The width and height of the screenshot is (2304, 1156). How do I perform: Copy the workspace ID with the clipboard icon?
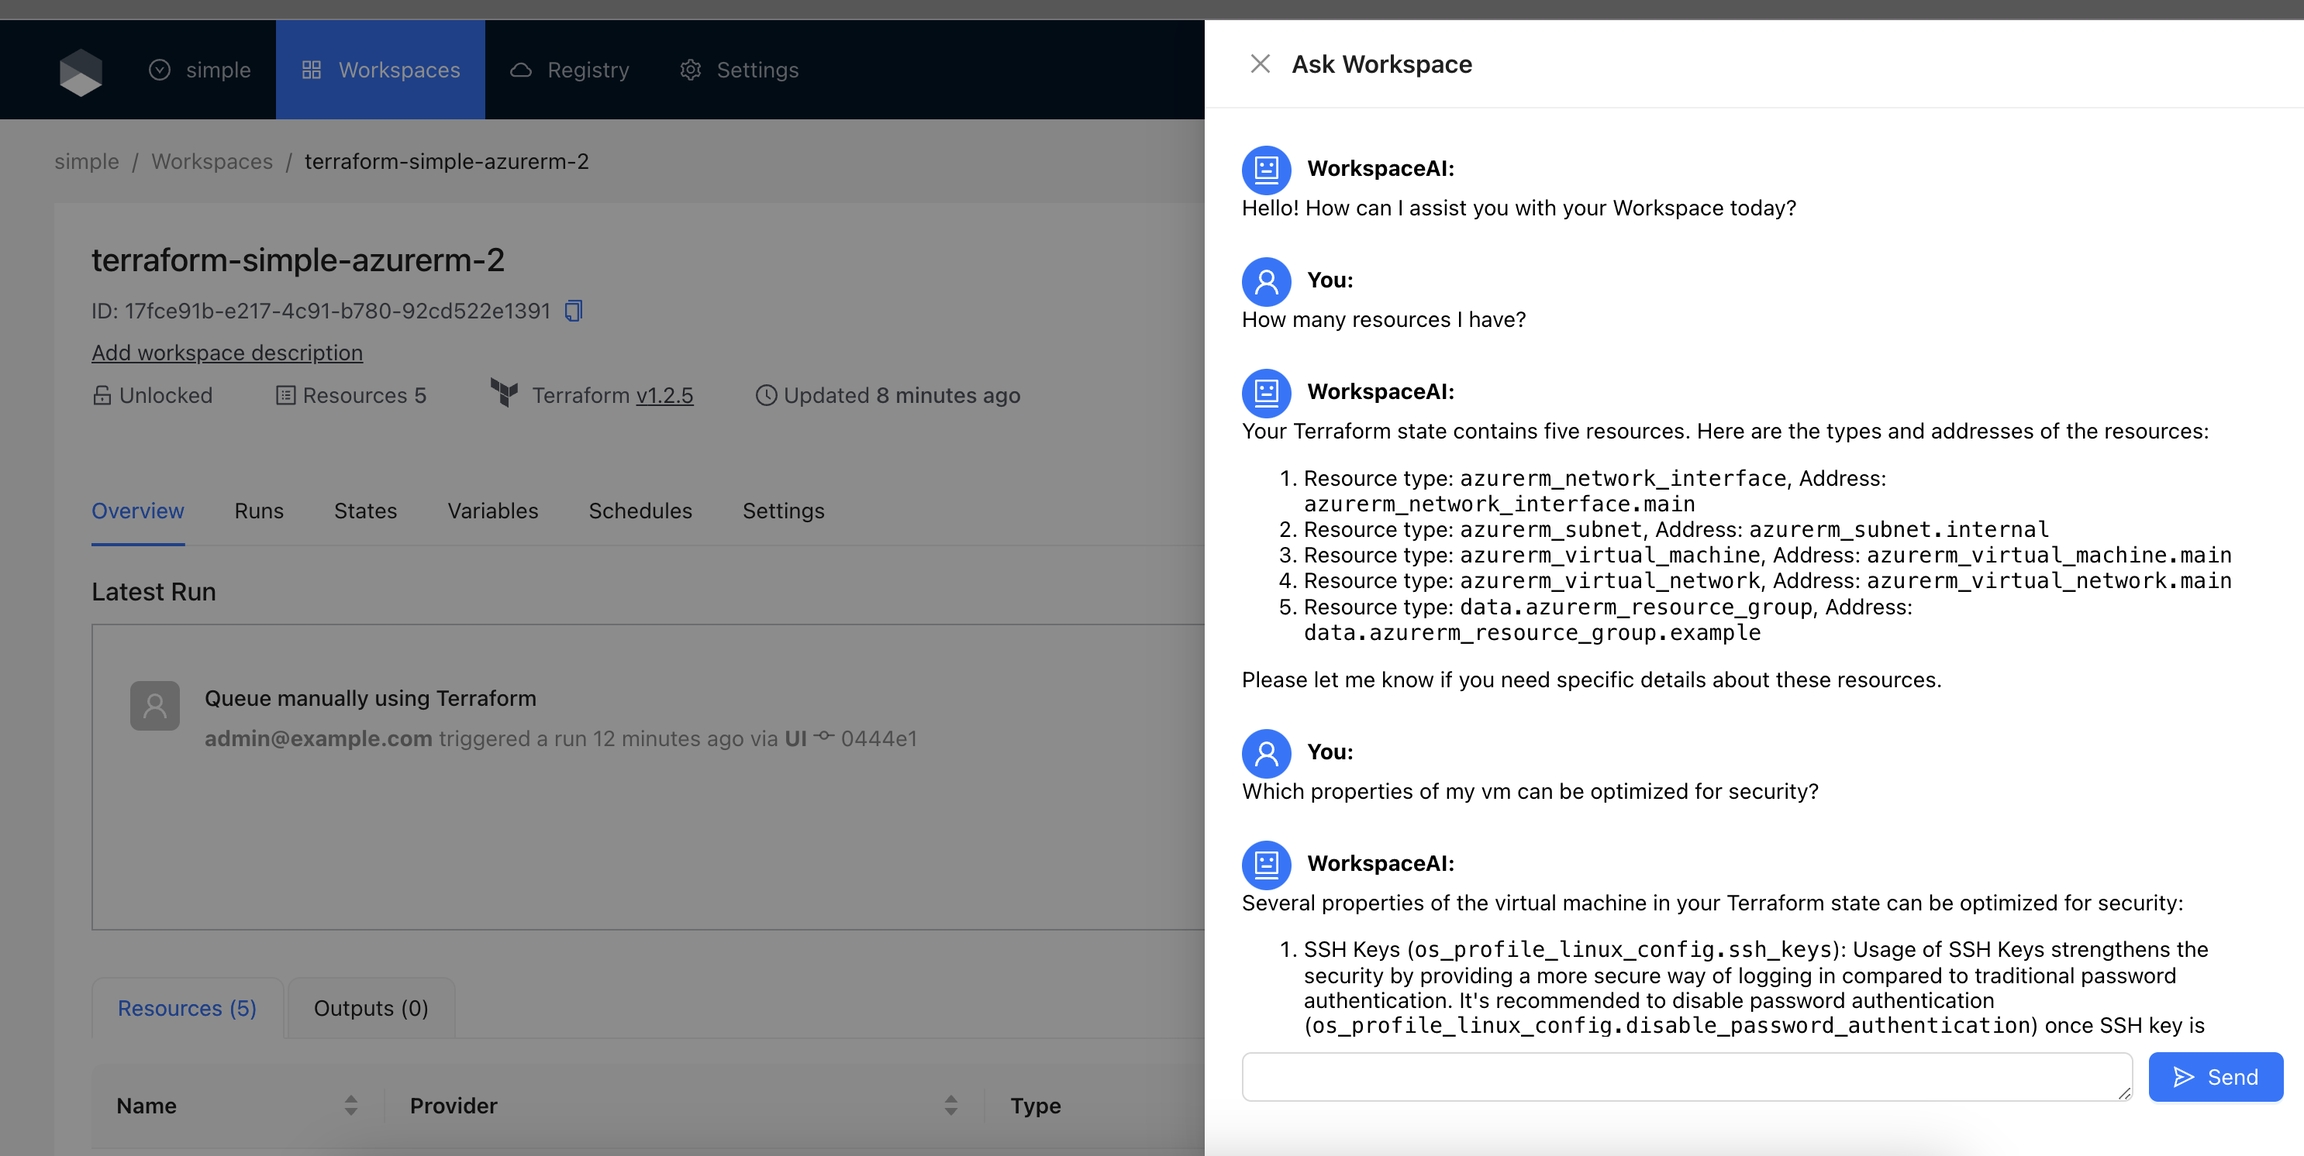(573, 311)
